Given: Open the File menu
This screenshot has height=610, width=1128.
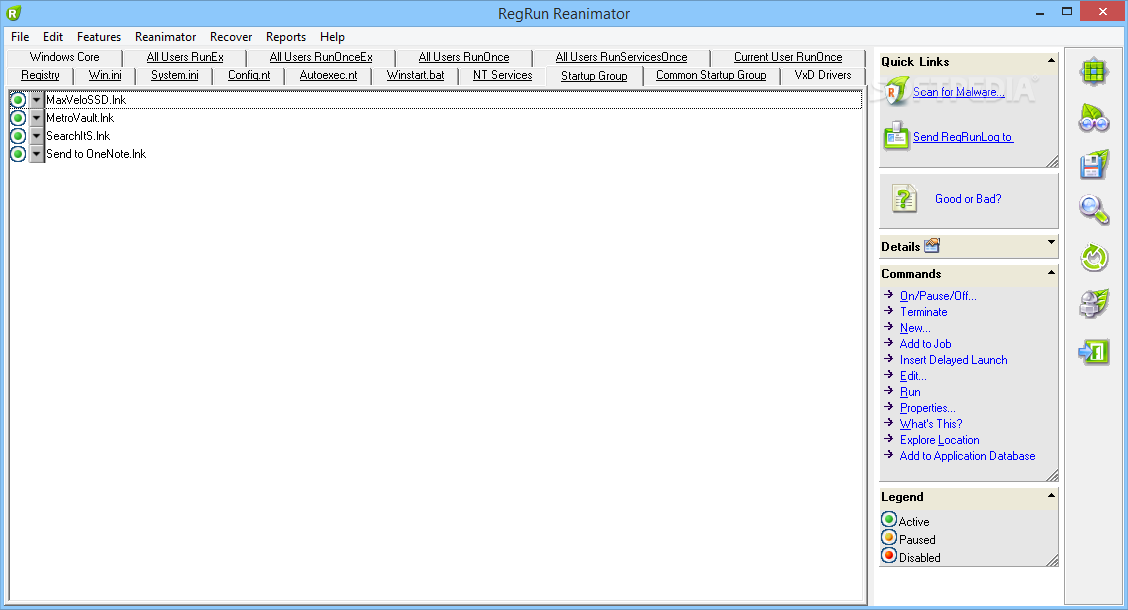Looking at the screenshot, I should click(x=20, y=37).
